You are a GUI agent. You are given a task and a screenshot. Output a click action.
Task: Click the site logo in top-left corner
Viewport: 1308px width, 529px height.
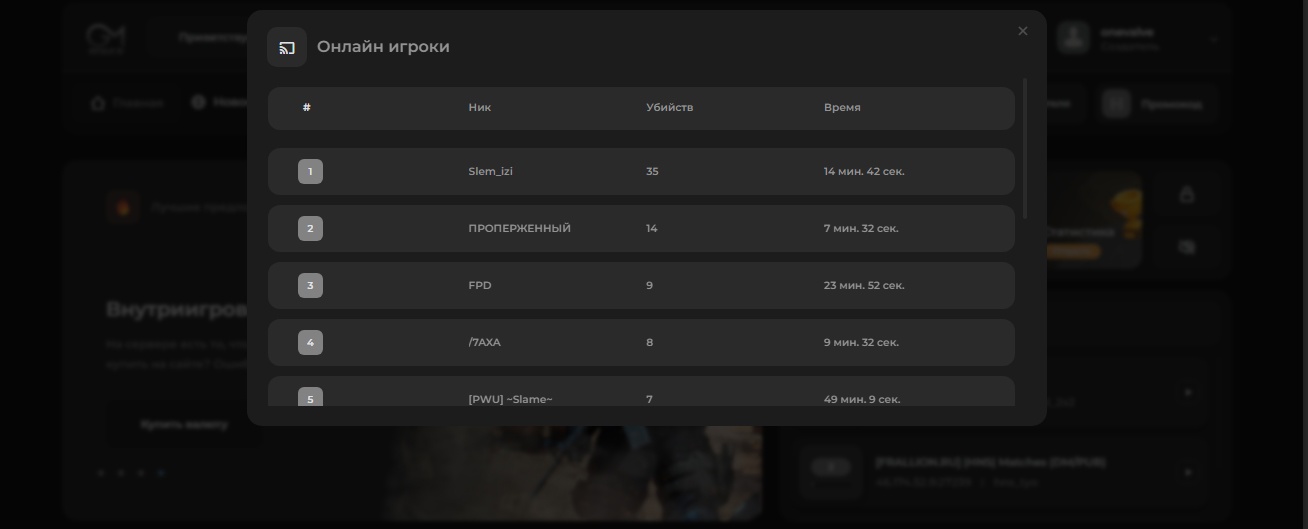click(104, 38)
